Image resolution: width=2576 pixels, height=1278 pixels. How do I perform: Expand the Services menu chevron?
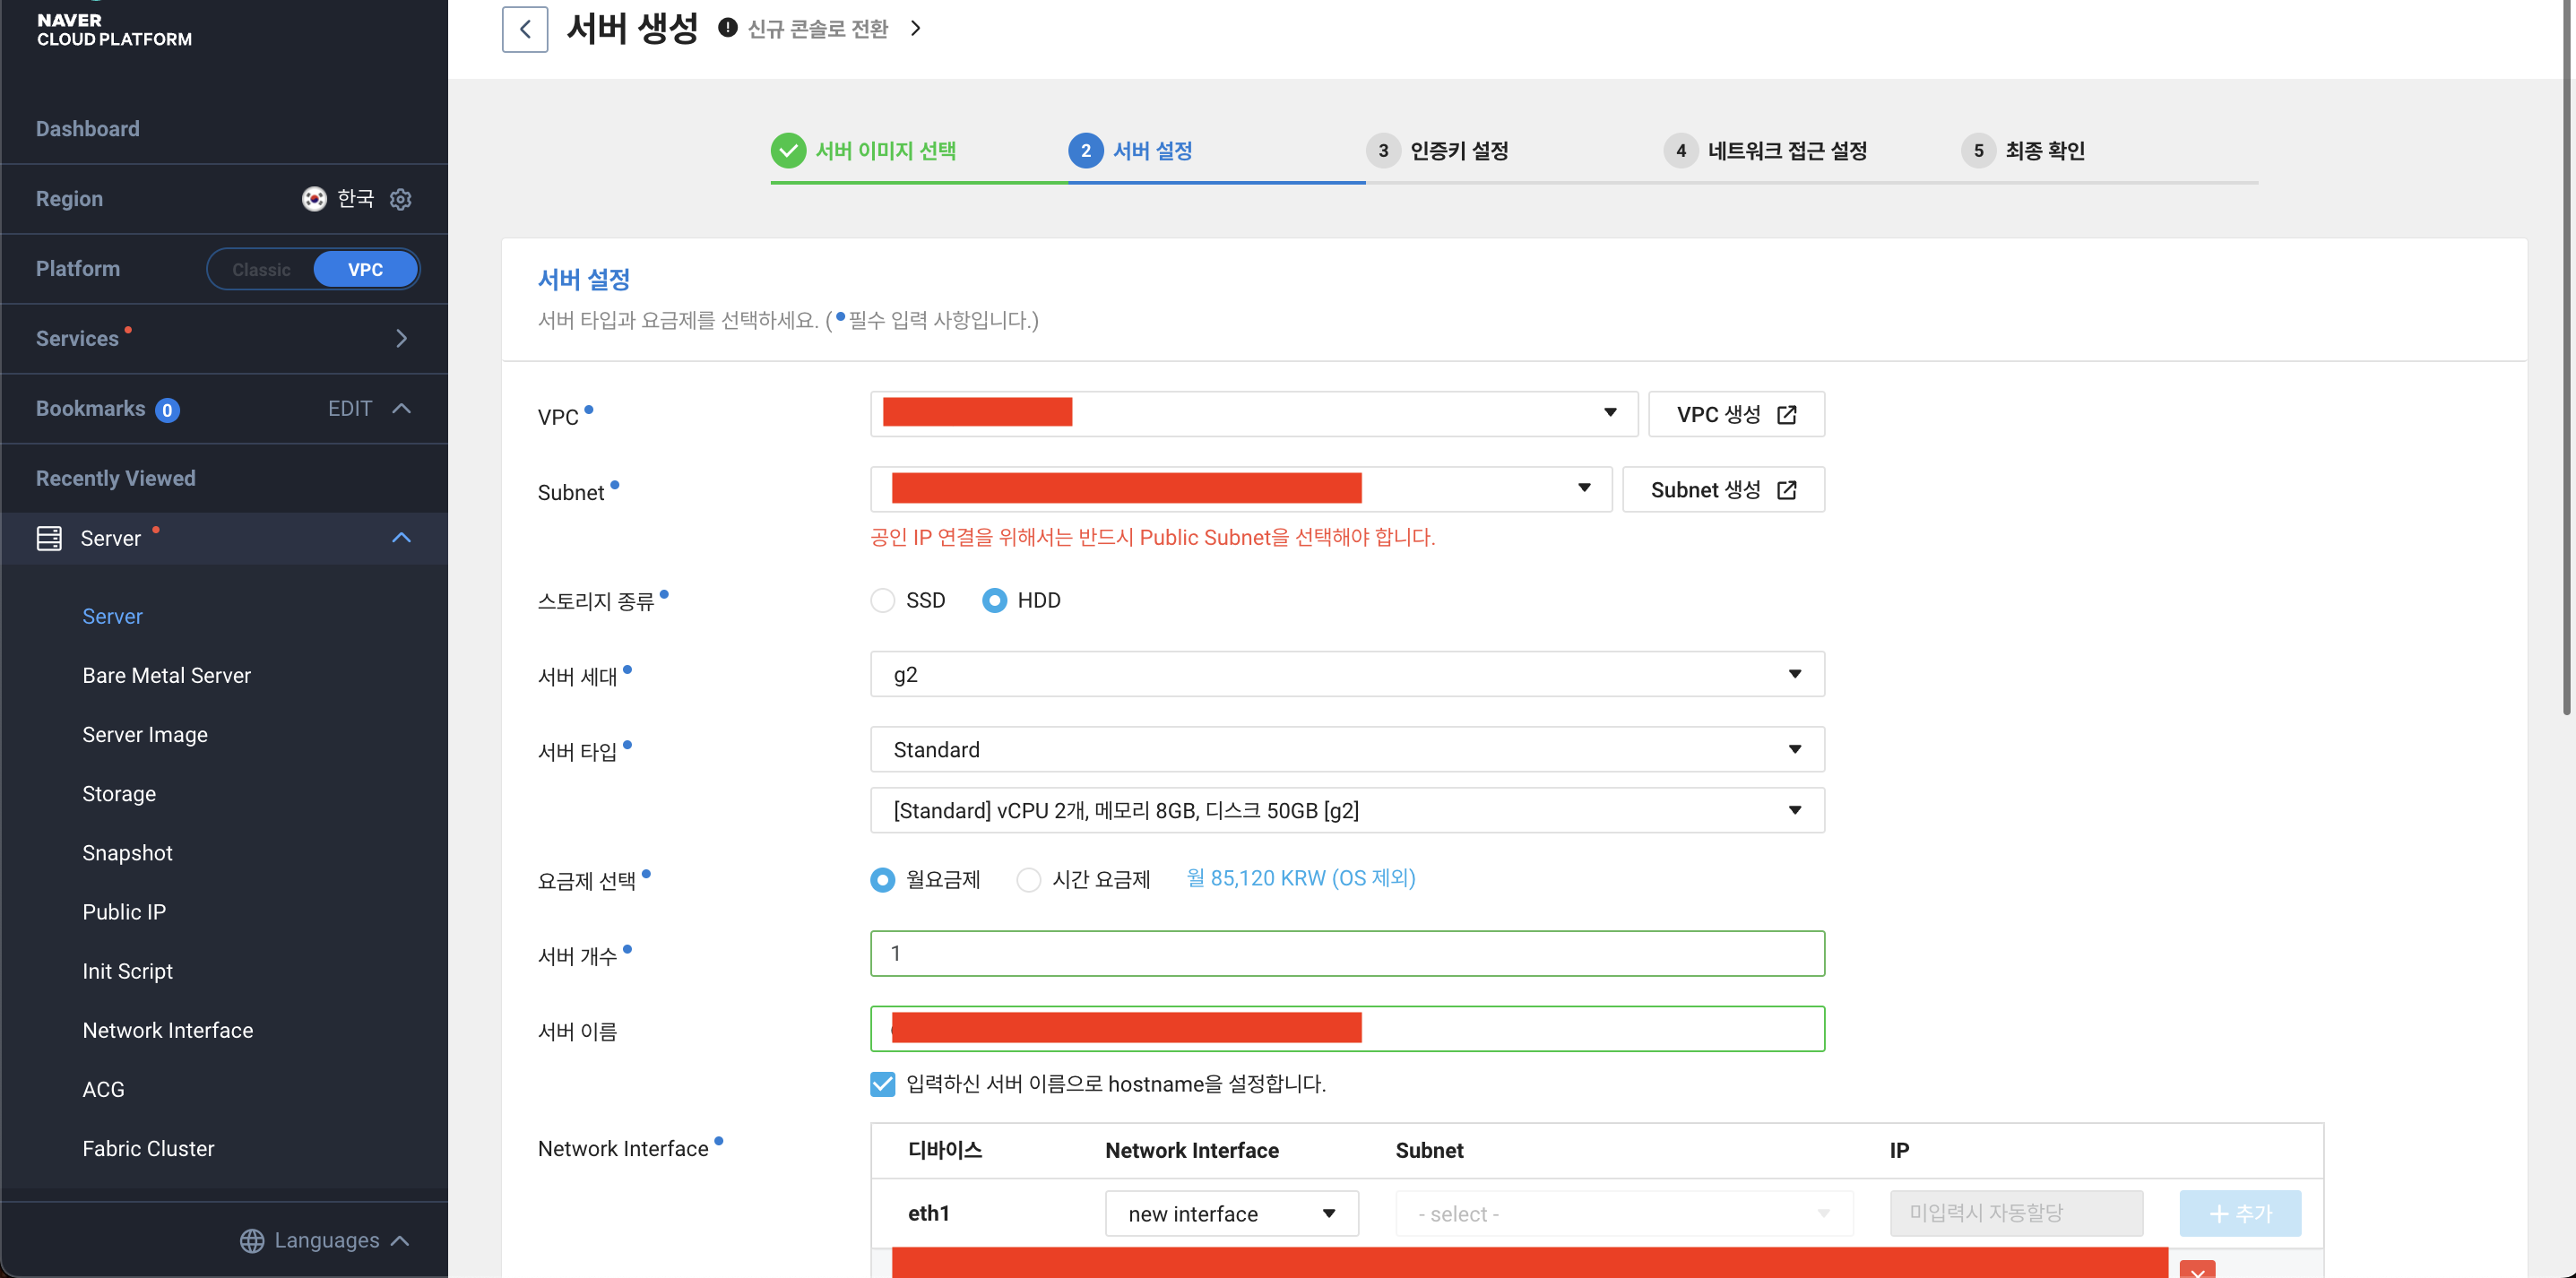401,339
